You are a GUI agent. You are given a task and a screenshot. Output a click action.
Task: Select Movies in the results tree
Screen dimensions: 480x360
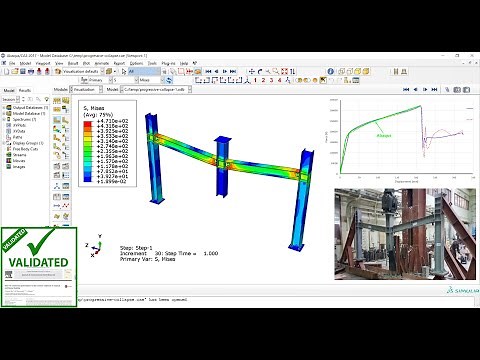[x=19, y=161]
